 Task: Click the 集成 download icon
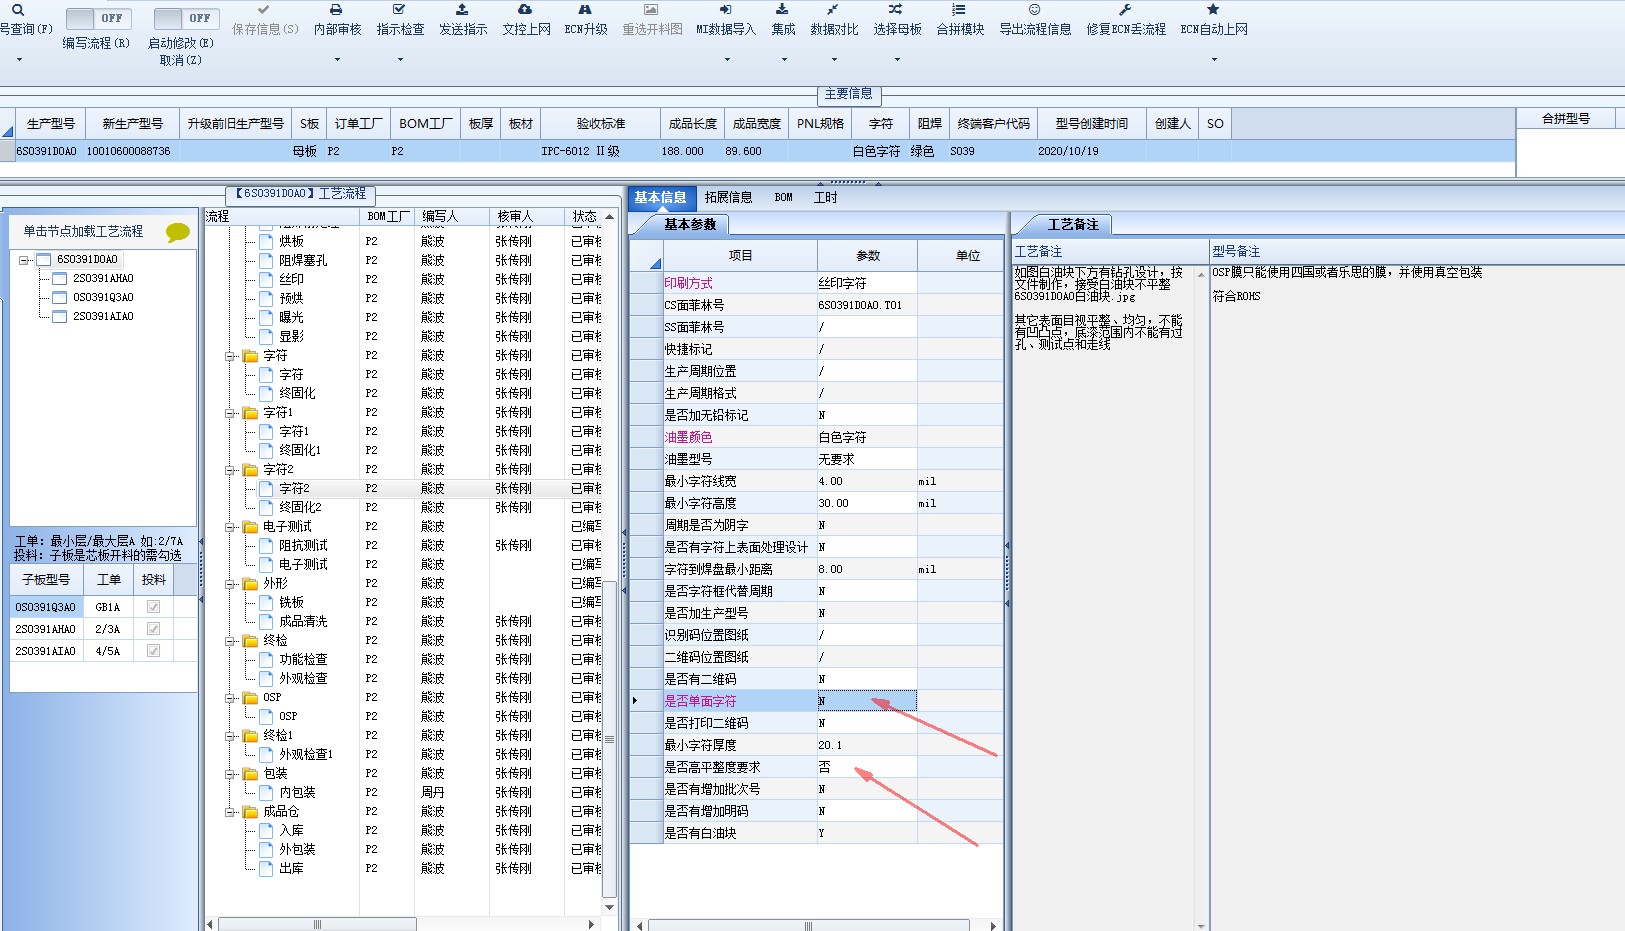click(783, 10)
